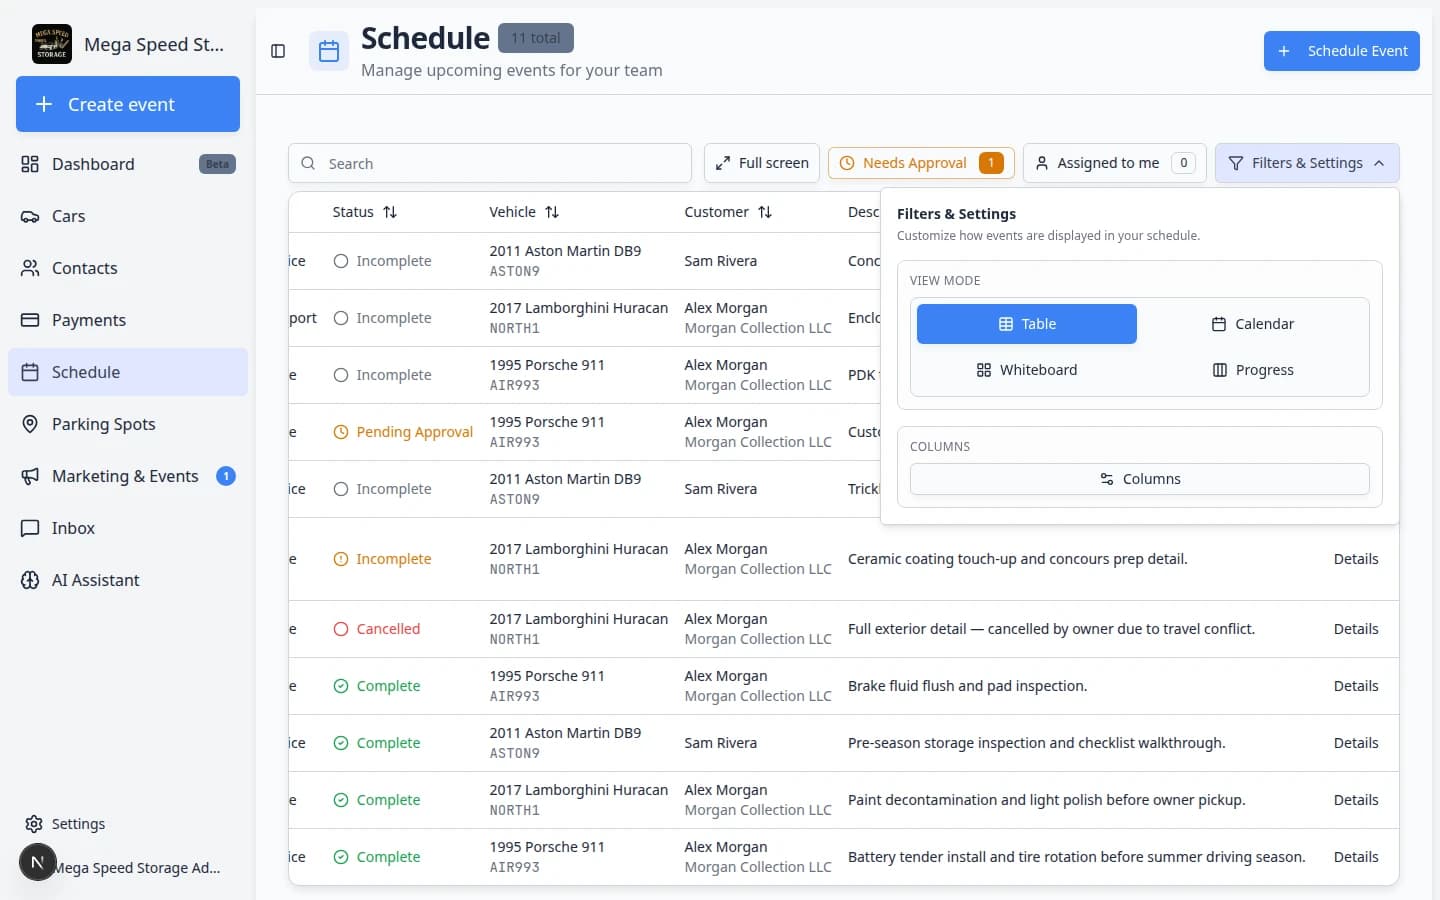
Task: Open Details for Pre-season storage inspection row
Action: (1356, 743)
